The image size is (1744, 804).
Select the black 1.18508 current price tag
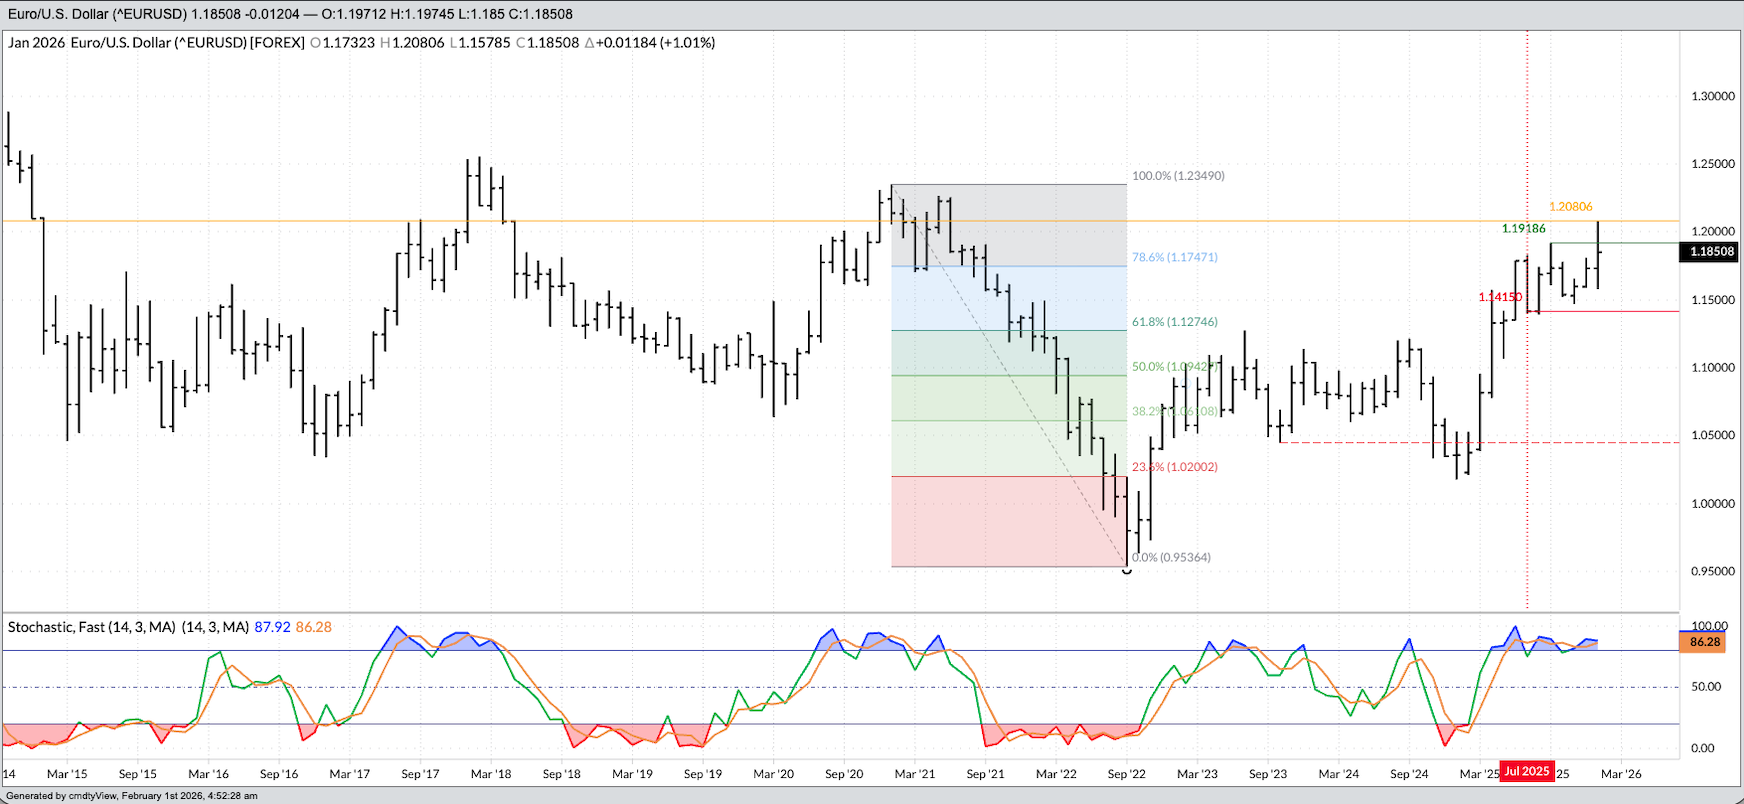pos(1711,252)
